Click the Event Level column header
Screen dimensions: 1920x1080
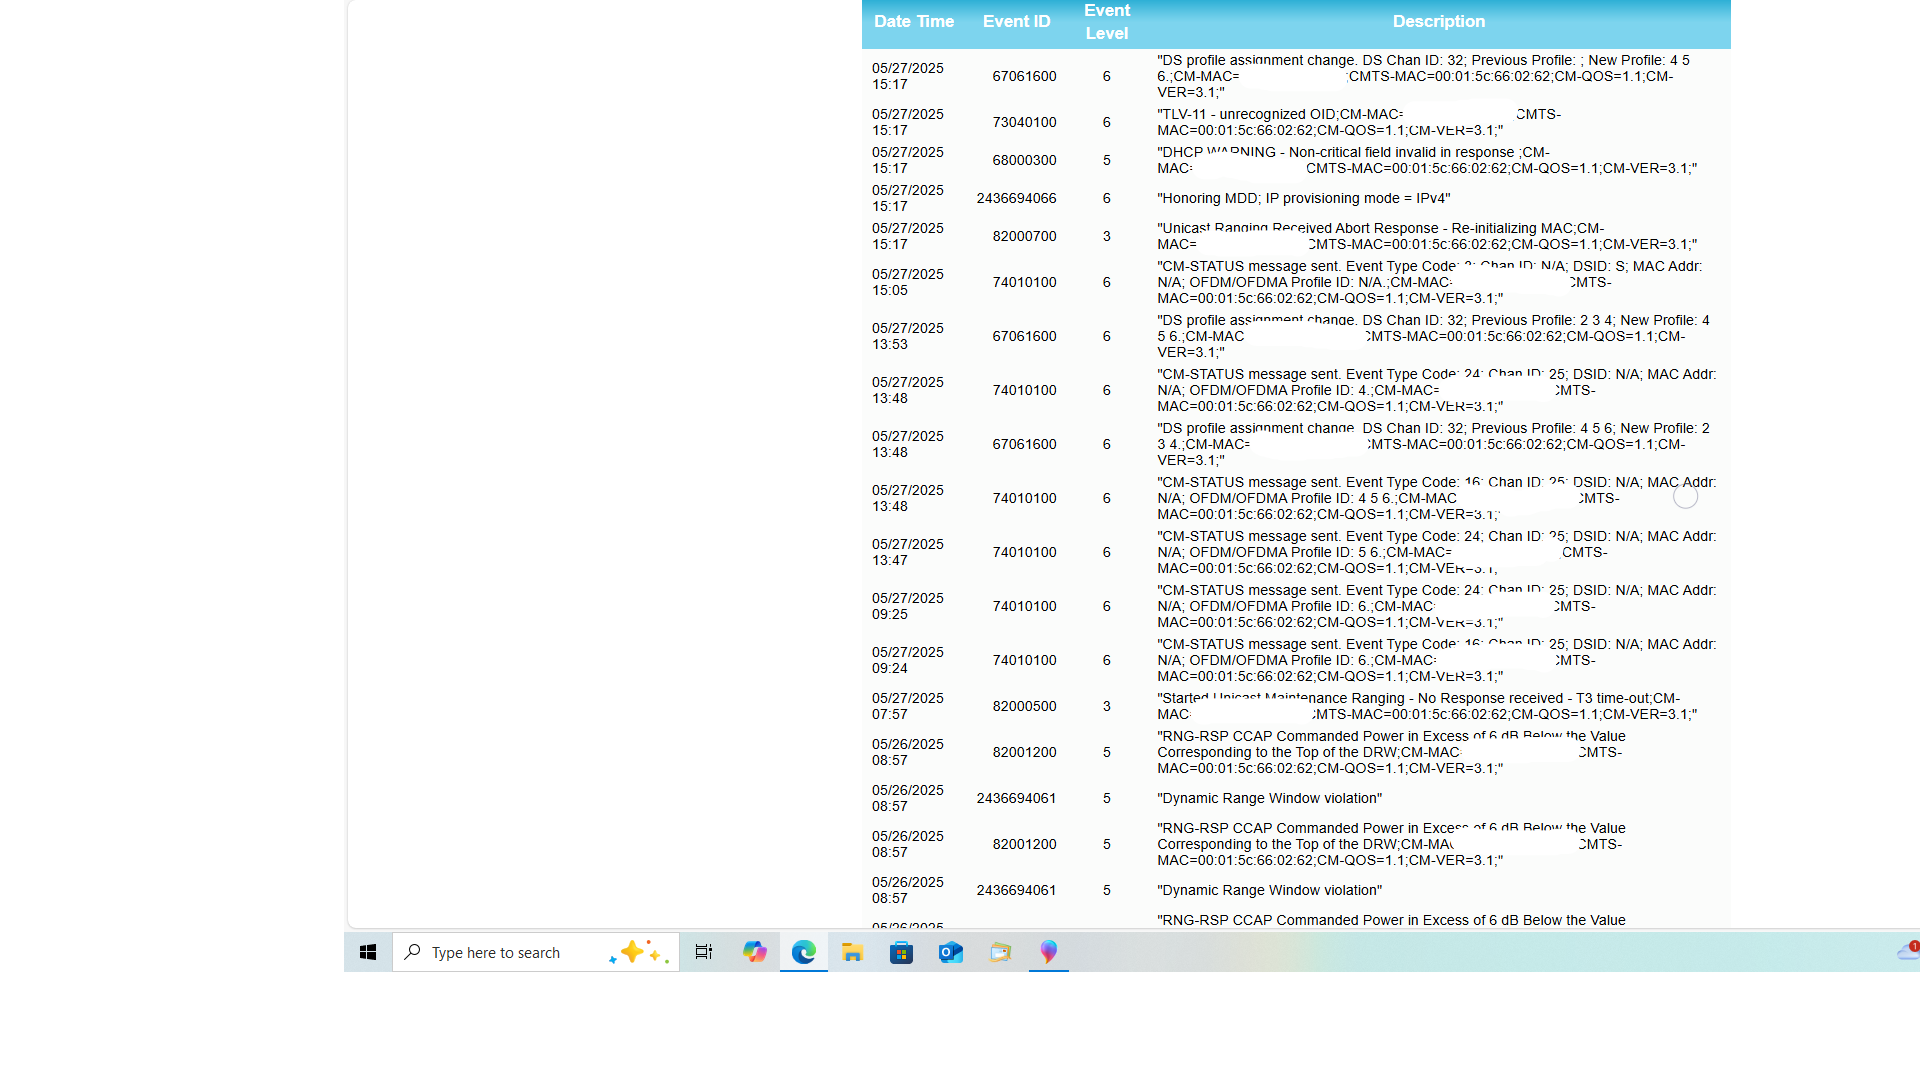1107,22
